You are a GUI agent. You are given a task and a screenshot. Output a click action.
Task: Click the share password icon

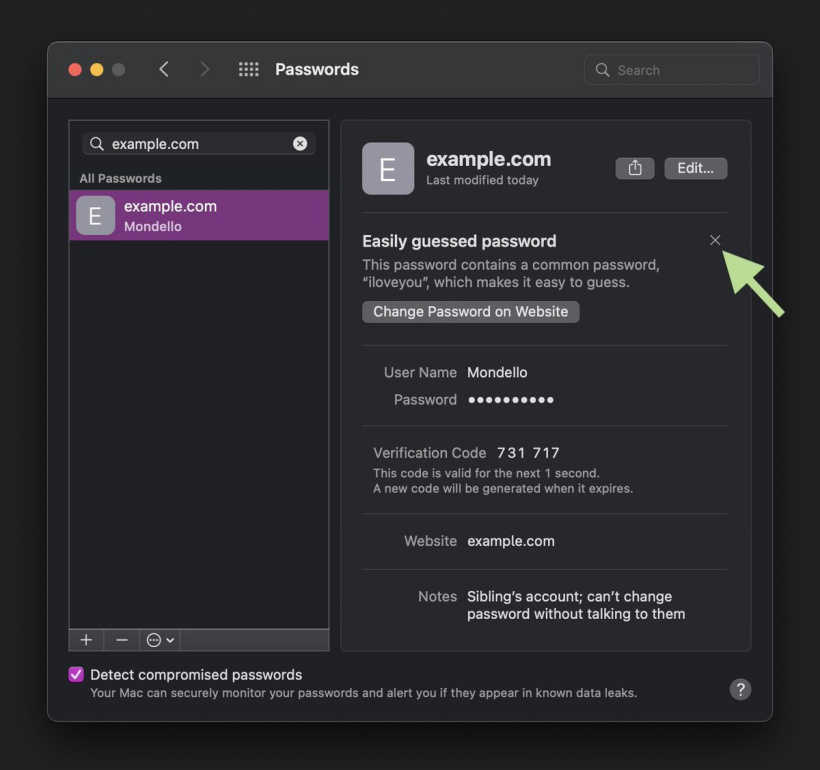(x=634, y=168)
